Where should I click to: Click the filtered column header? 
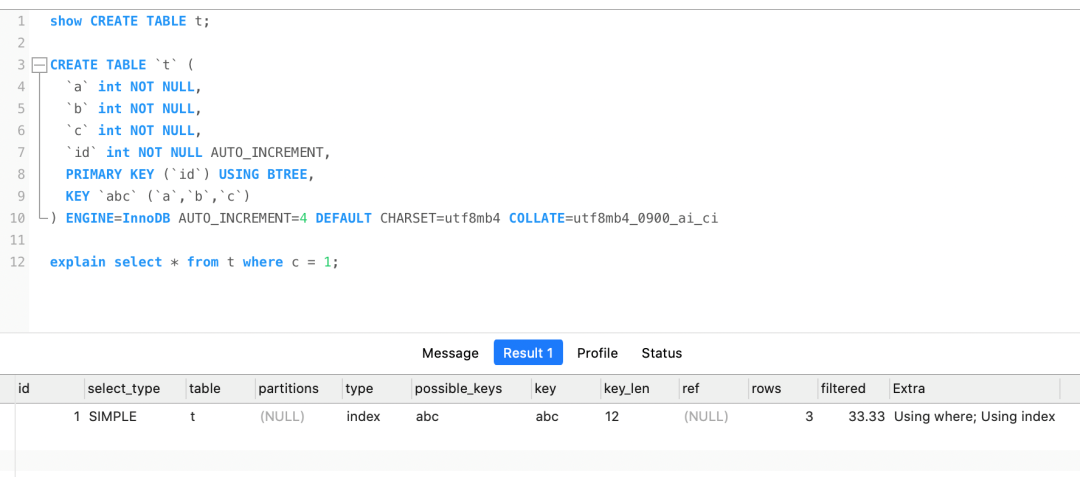tap(842, 388)
